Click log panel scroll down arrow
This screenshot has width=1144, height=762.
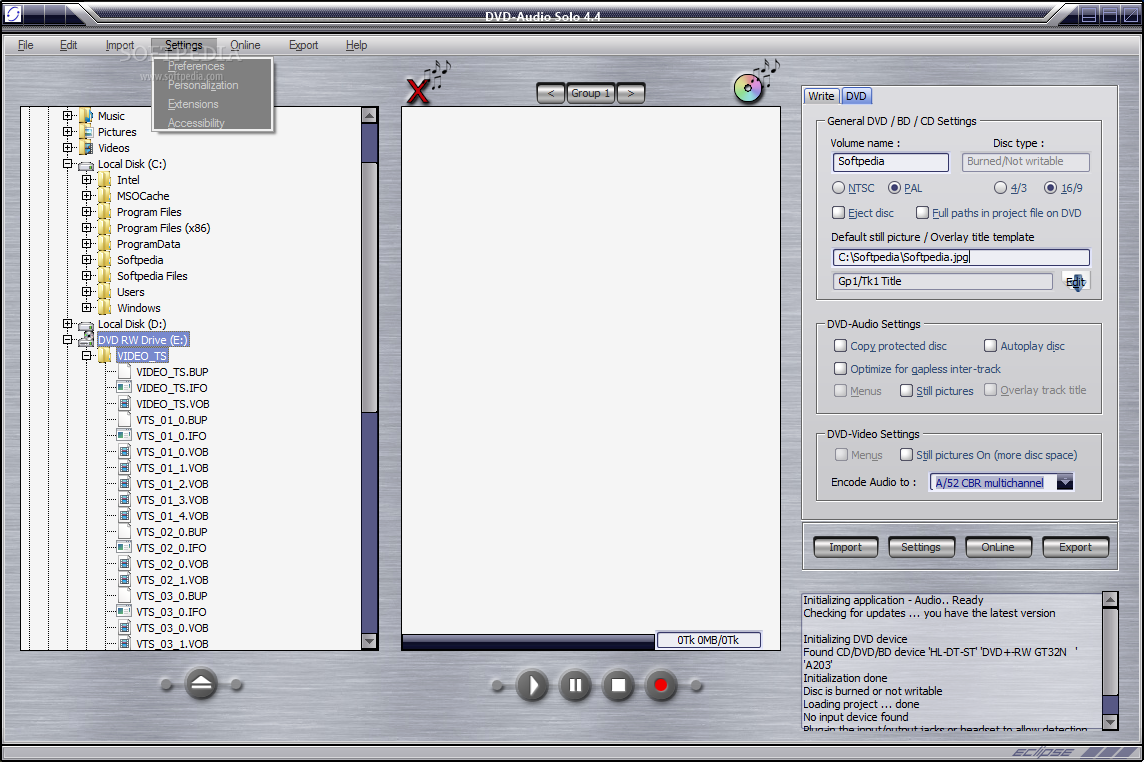pos(1110,722)
